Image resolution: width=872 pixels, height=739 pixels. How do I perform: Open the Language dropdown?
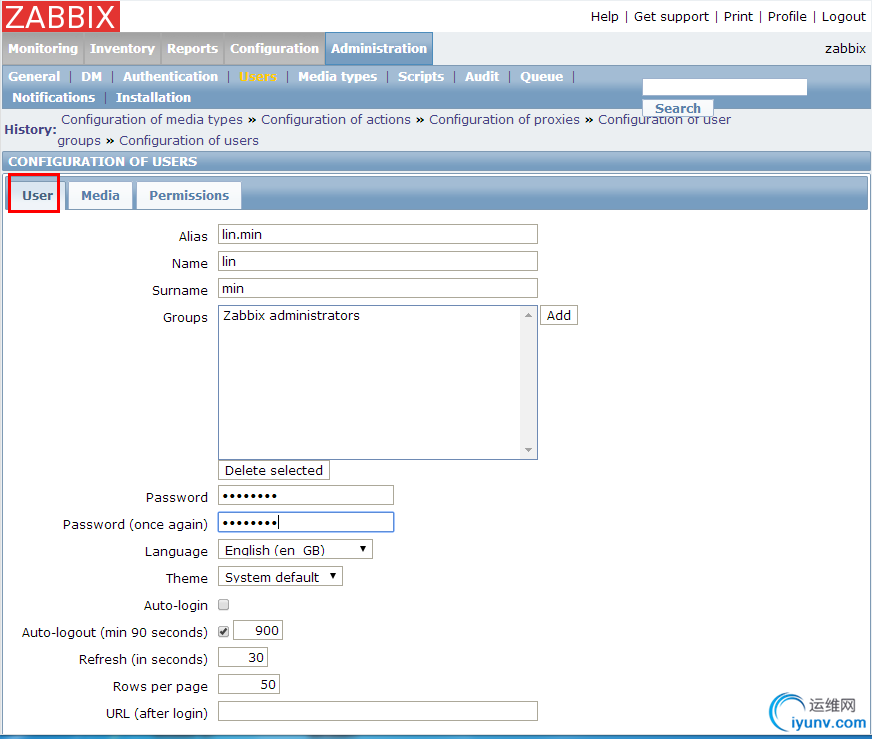click(295, 549)
